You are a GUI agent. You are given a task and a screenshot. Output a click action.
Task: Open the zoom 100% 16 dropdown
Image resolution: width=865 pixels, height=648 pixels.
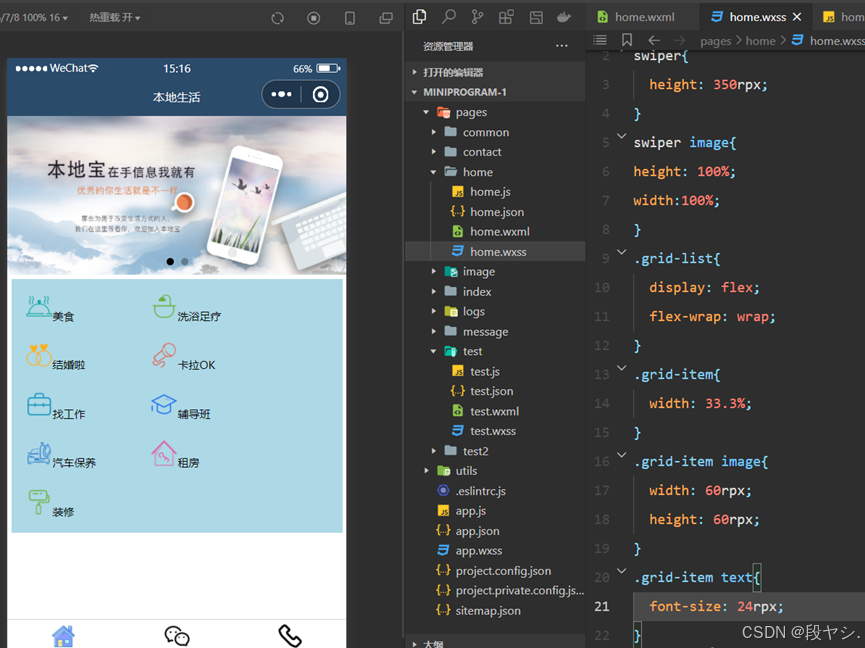[x=34, y=18]
